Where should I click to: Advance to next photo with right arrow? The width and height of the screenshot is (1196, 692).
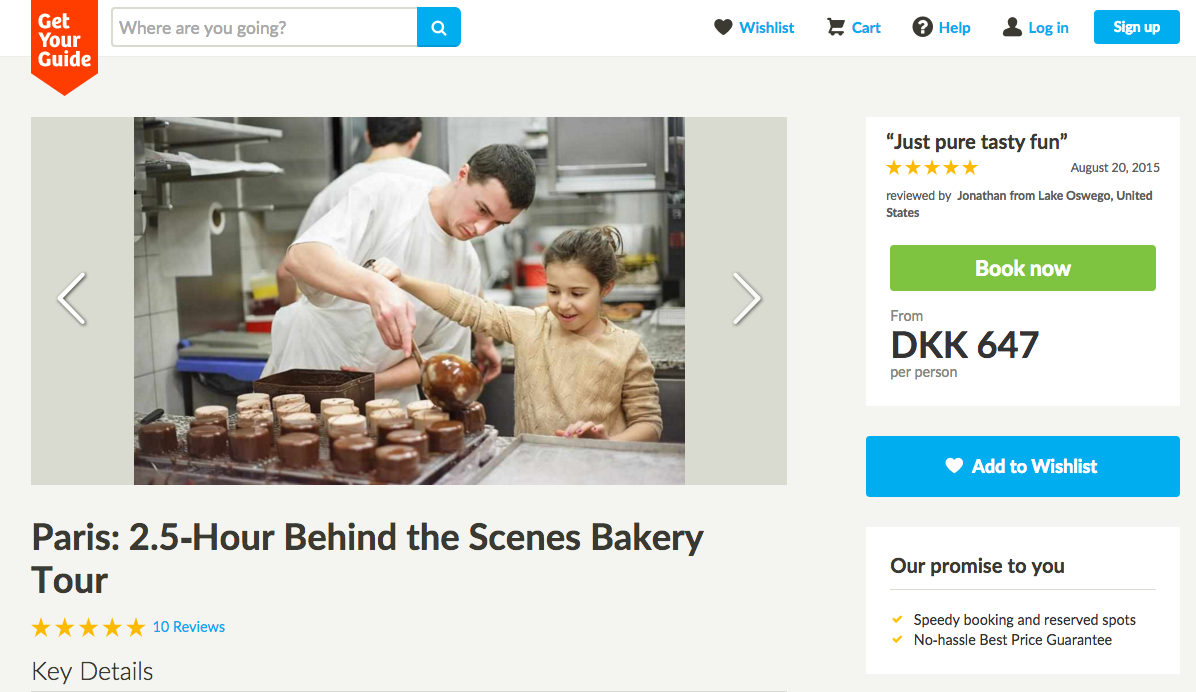click(x=746, y=299)
